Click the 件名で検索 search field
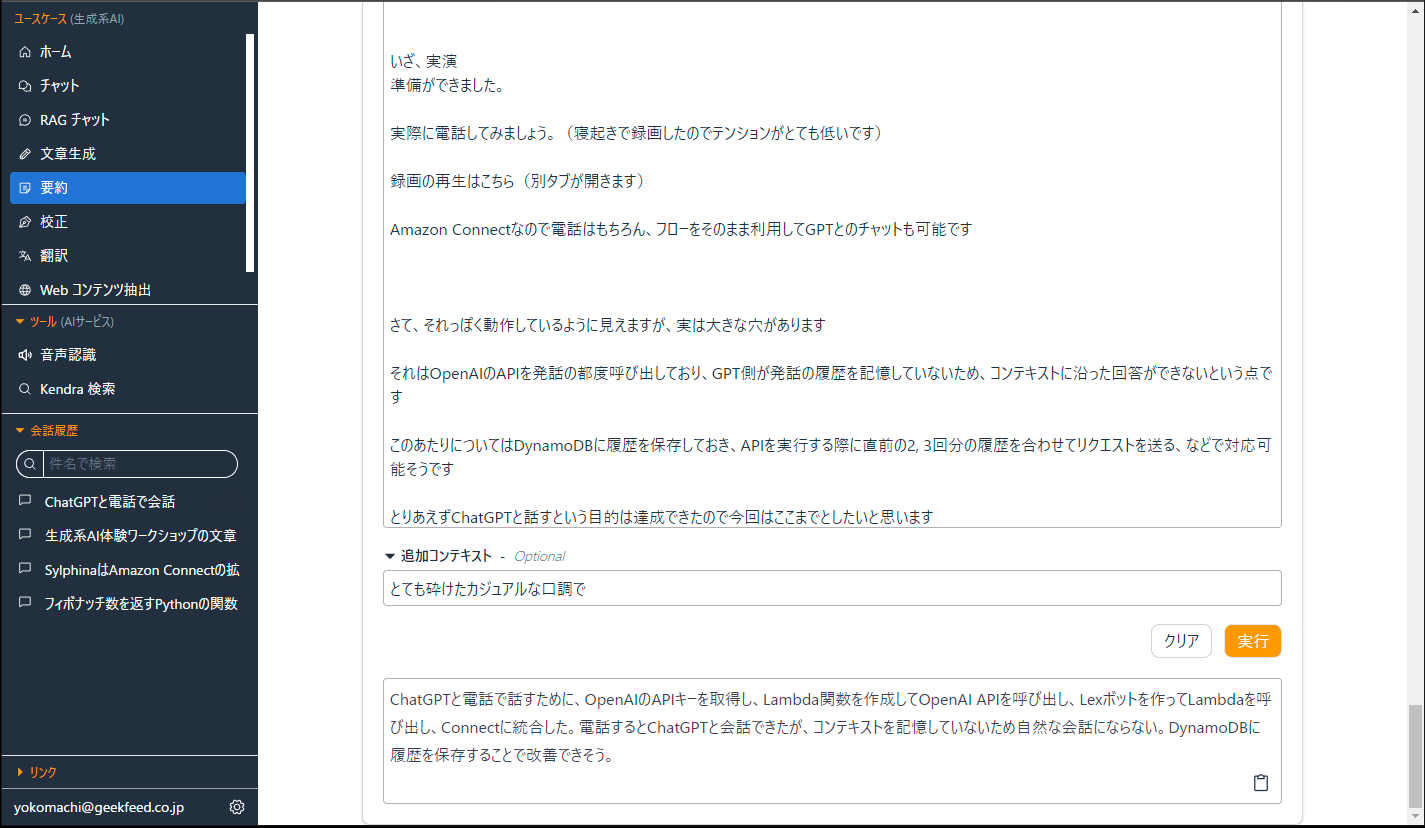The width and height of the screenshot is (1425, 828). pos(139,464)
